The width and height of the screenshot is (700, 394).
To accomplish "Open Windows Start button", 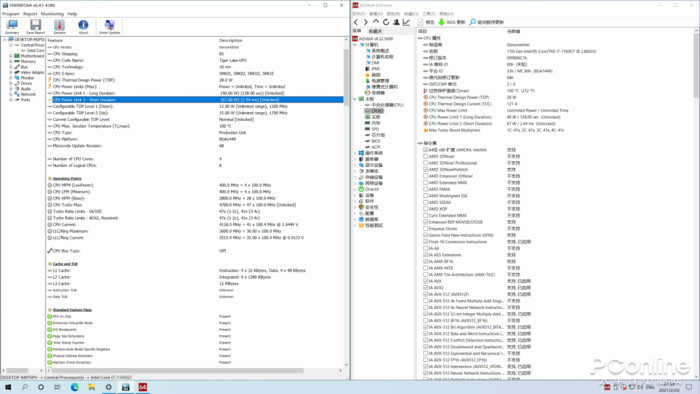I will (8, 387).
